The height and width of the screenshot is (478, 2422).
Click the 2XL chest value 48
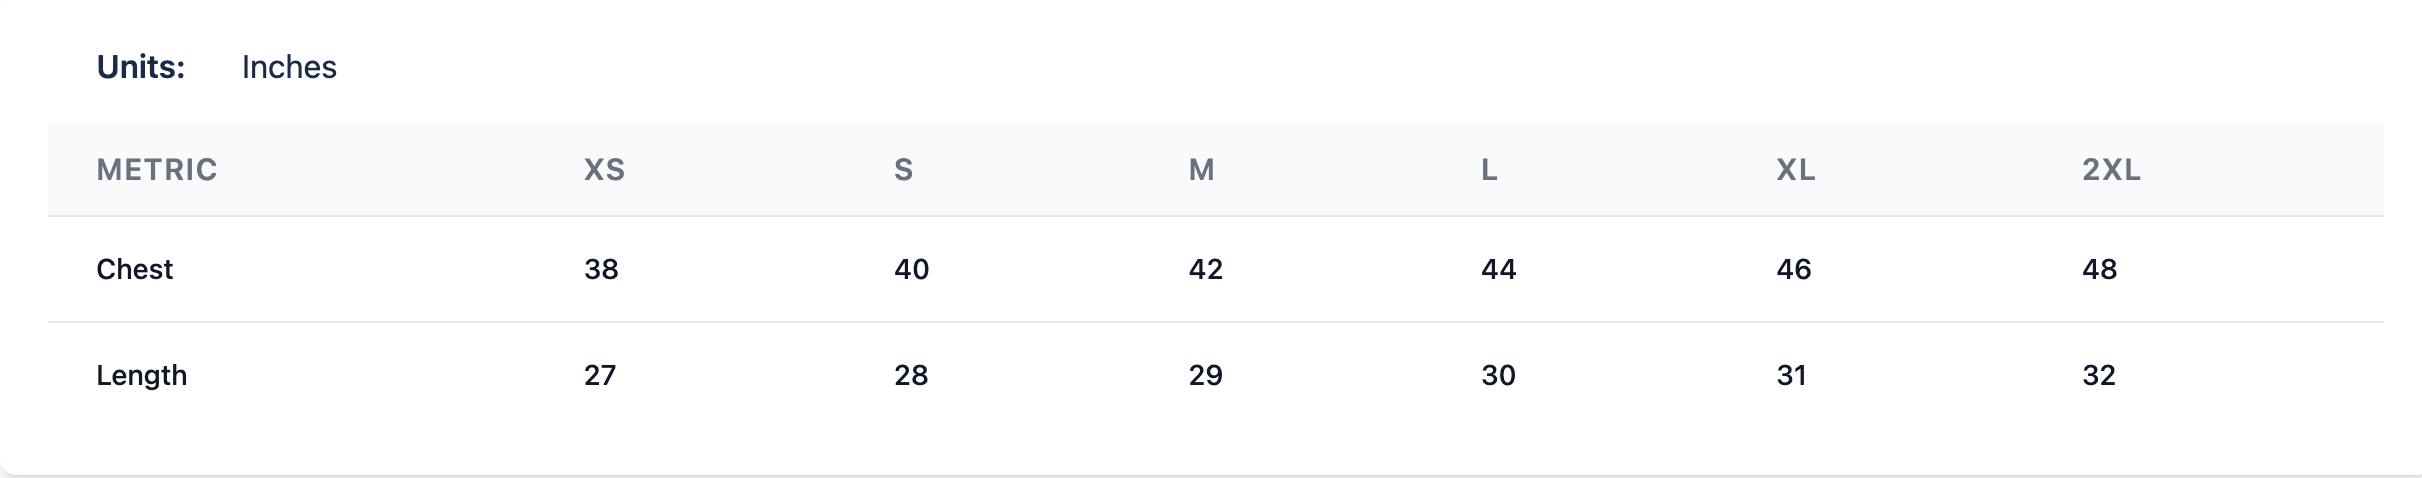pyautogui.click(x=2099, y=269)
